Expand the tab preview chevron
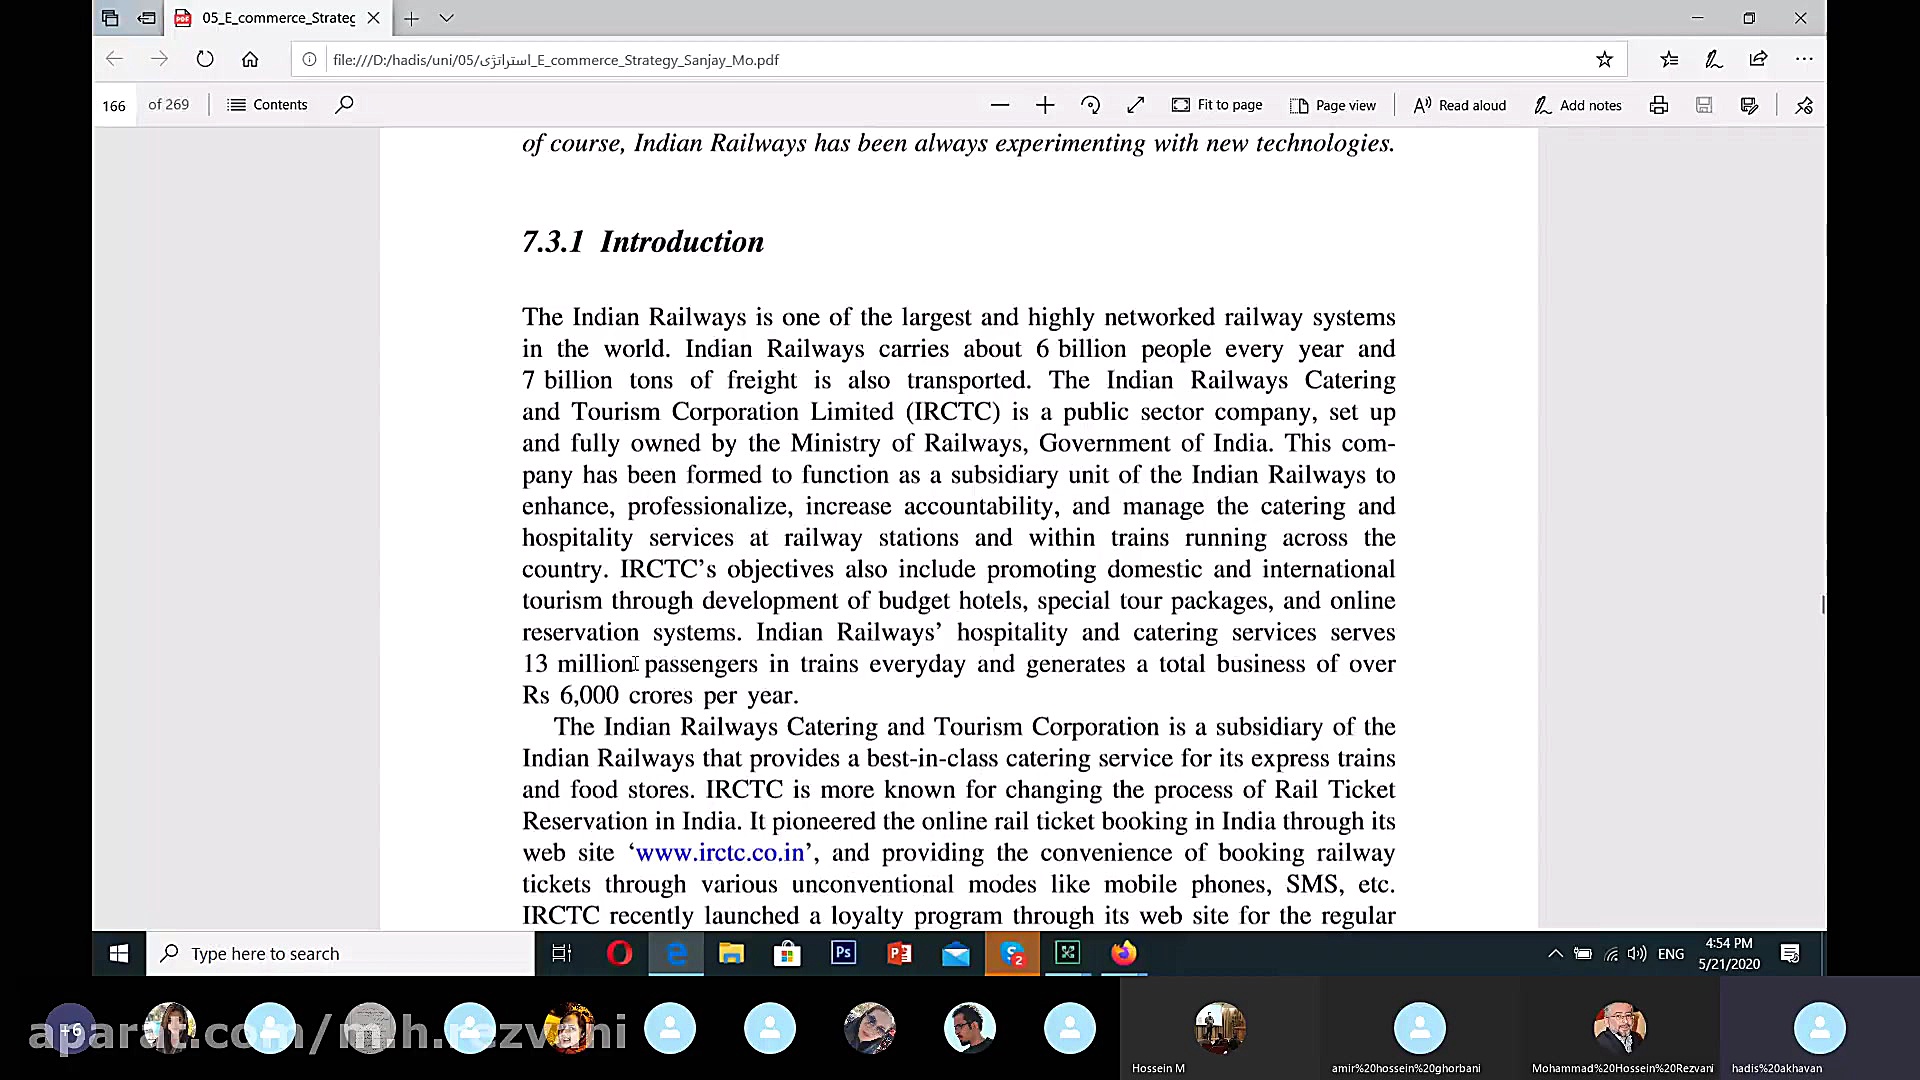The width and height of the screenshot is (1920, 1080). click(x=447, y=18)
